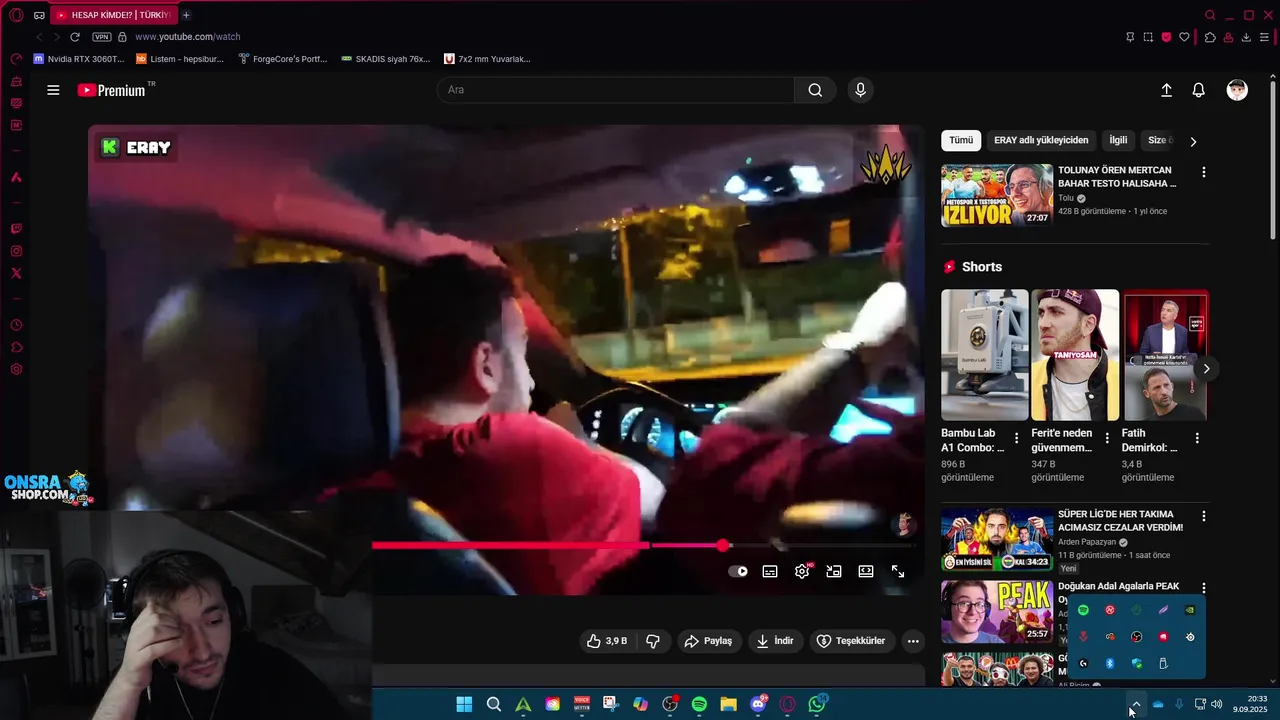Open a new tab with plus button
This screenshot has height=720, width=1280.
(x=186, y=15)
